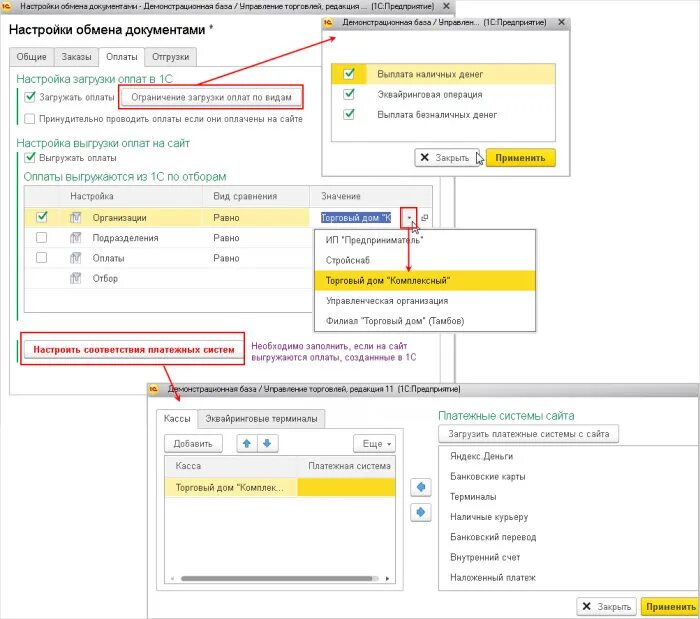Open the Отгрузки tab
This screenshot has width=700, height=619.
click(x=171, y=57)
